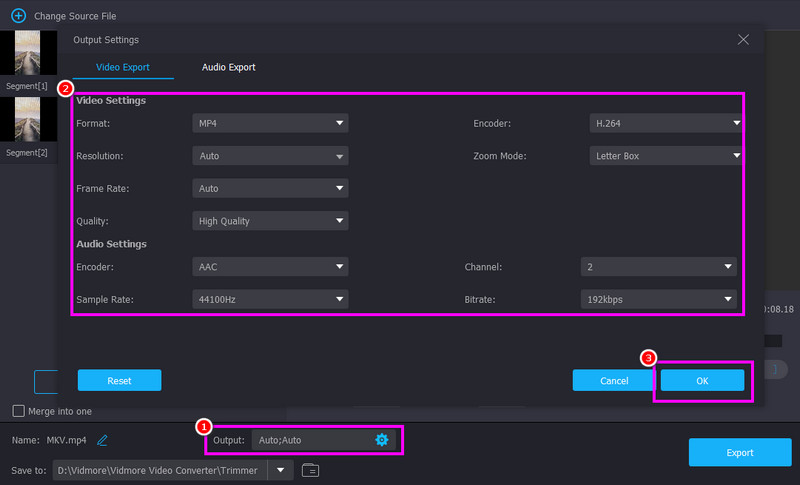The height and width of the screenshot is (485, 800).
Task: Enable the Merge into one checkbox
Action: [18, 411]
